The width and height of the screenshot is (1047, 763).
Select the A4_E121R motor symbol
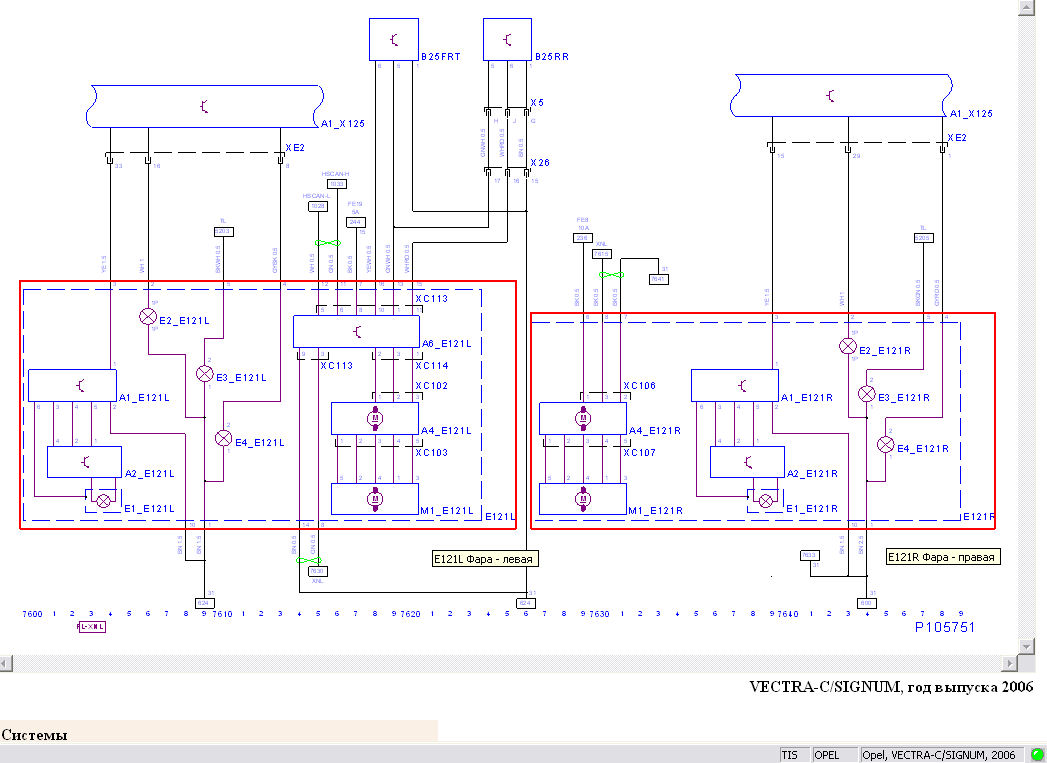583,419
